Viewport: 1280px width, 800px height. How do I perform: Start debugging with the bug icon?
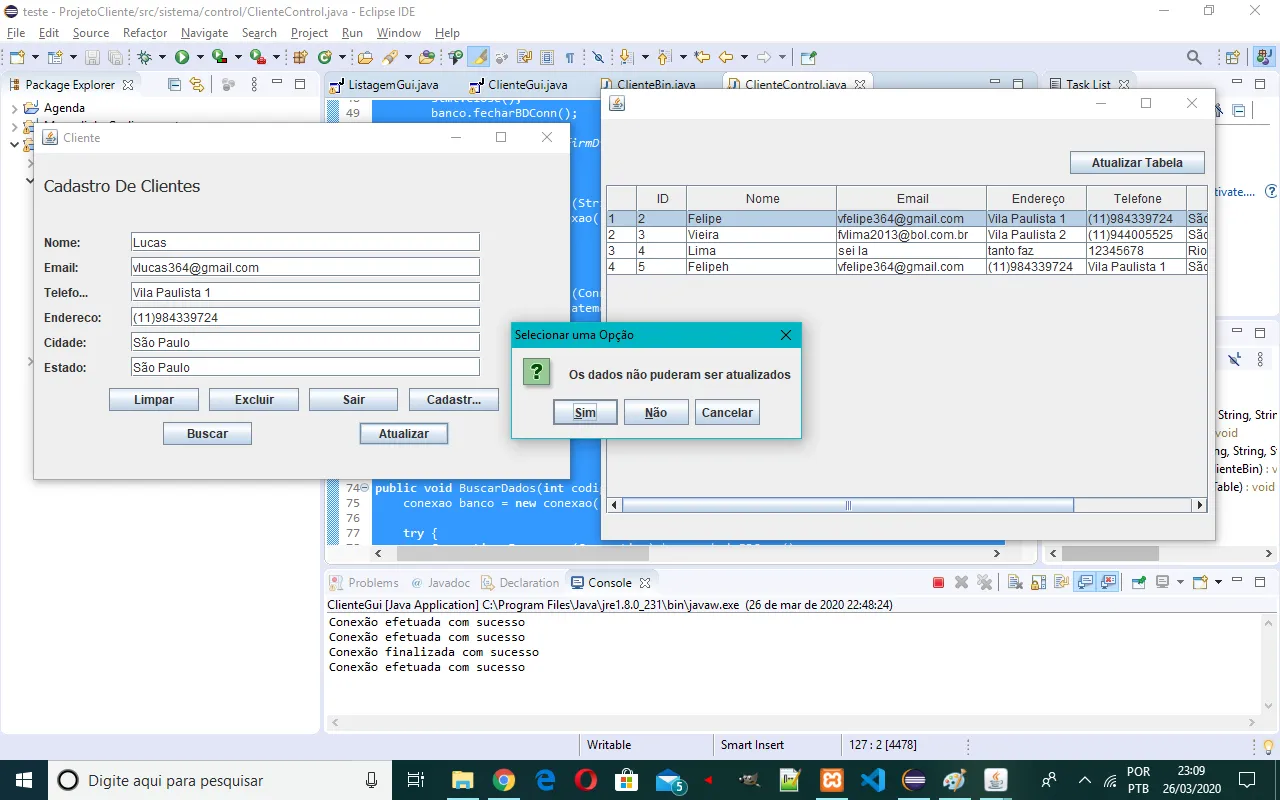tap(145, 58)
